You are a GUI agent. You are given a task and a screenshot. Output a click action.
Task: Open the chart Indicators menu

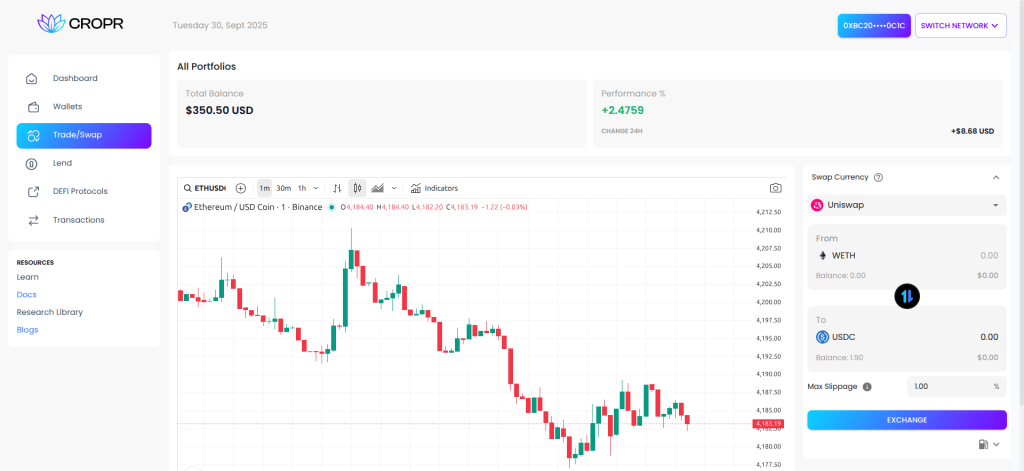(434, 188)
